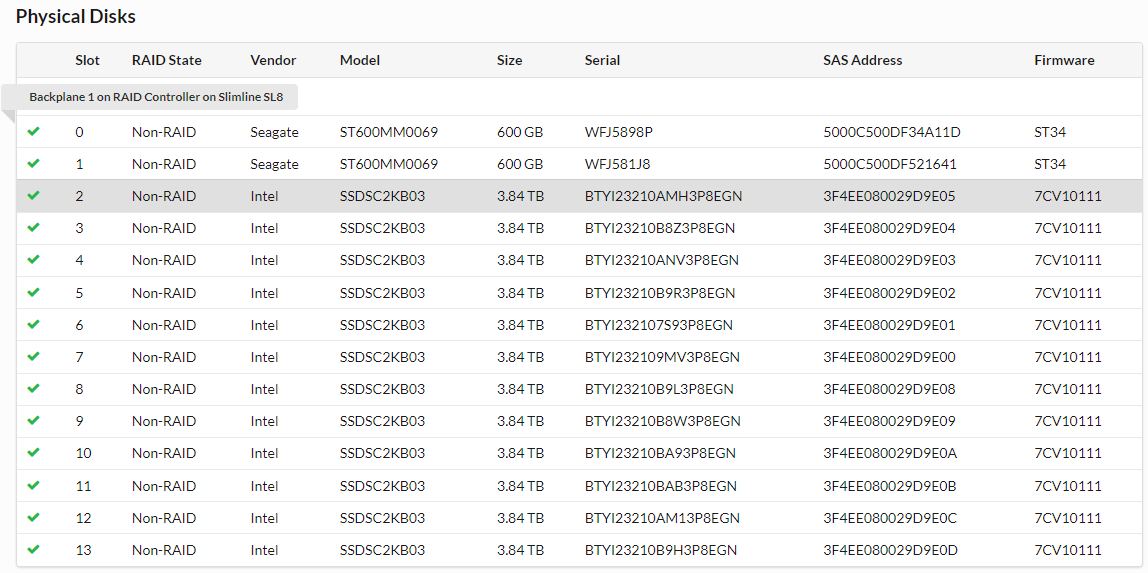
Task: Click the RAID State column header
Action: coord(166,60)
